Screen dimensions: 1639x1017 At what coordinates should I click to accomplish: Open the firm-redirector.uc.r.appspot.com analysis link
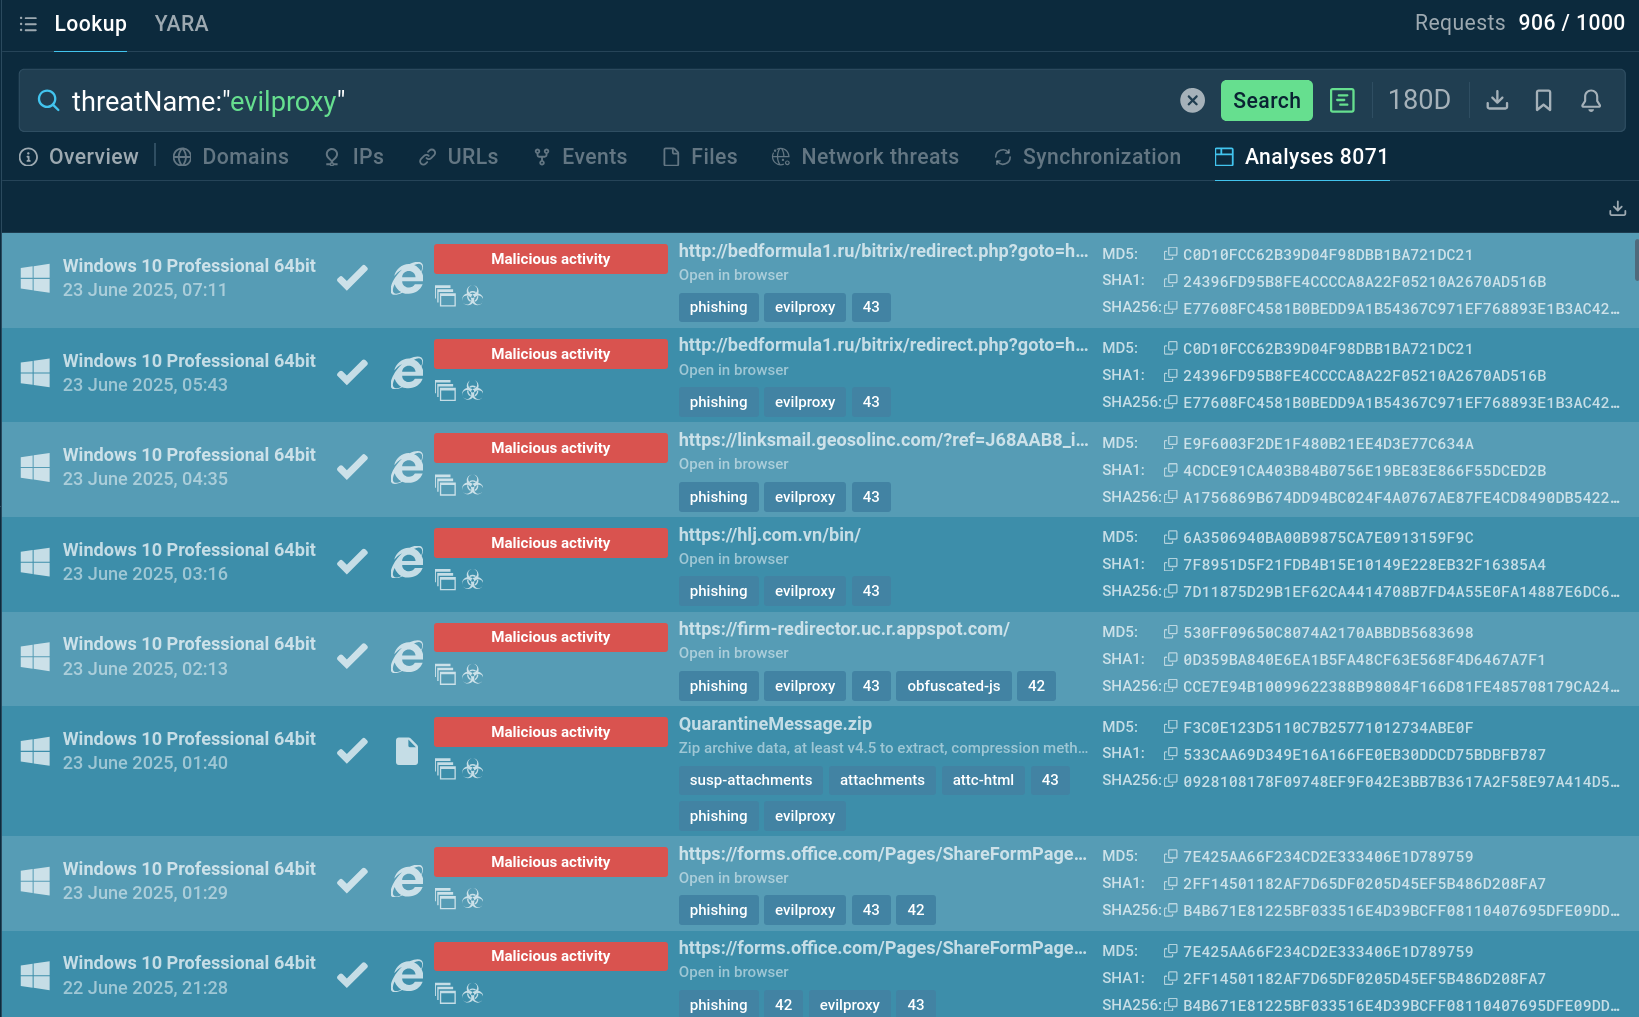point(843,629)
